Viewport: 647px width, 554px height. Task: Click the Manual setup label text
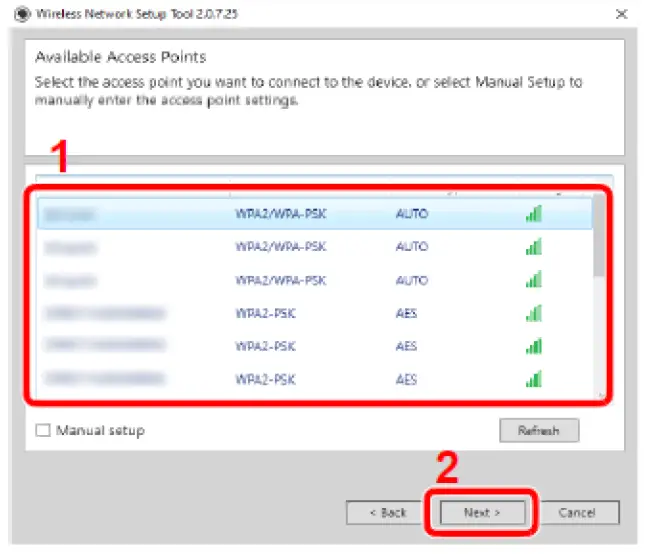100,431
